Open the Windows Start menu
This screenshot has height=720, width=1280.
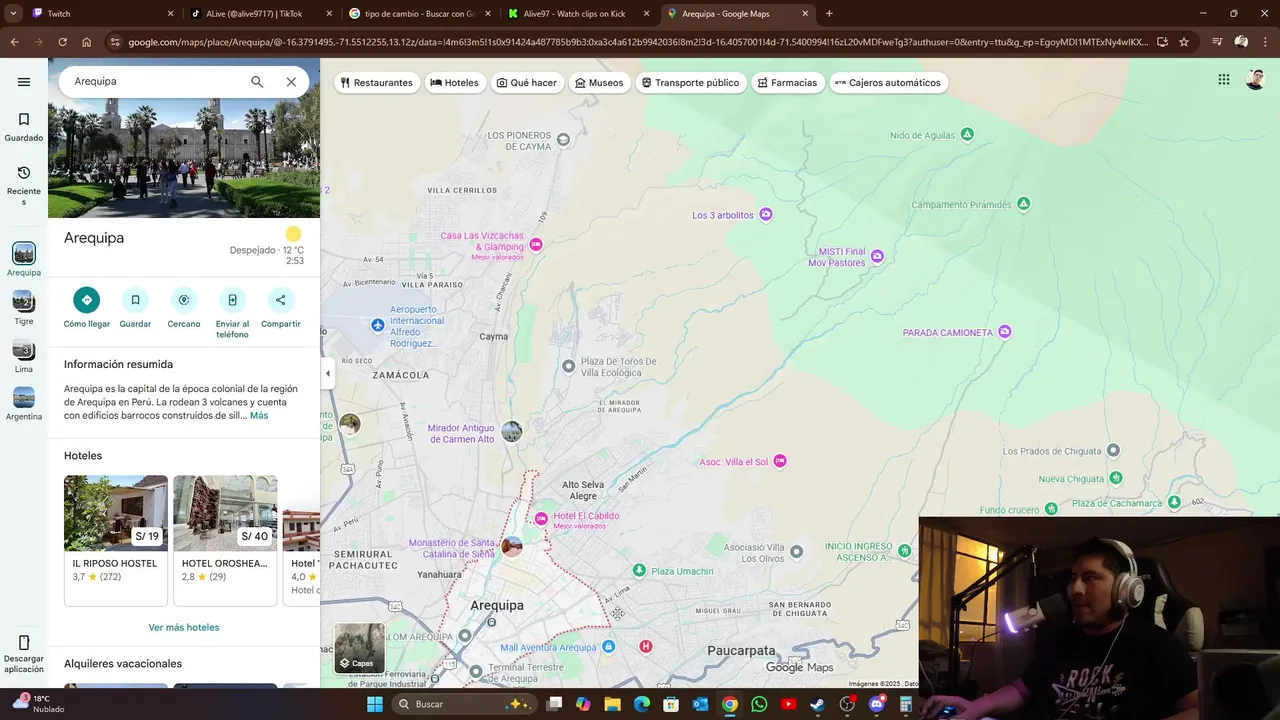coord(374,704)
